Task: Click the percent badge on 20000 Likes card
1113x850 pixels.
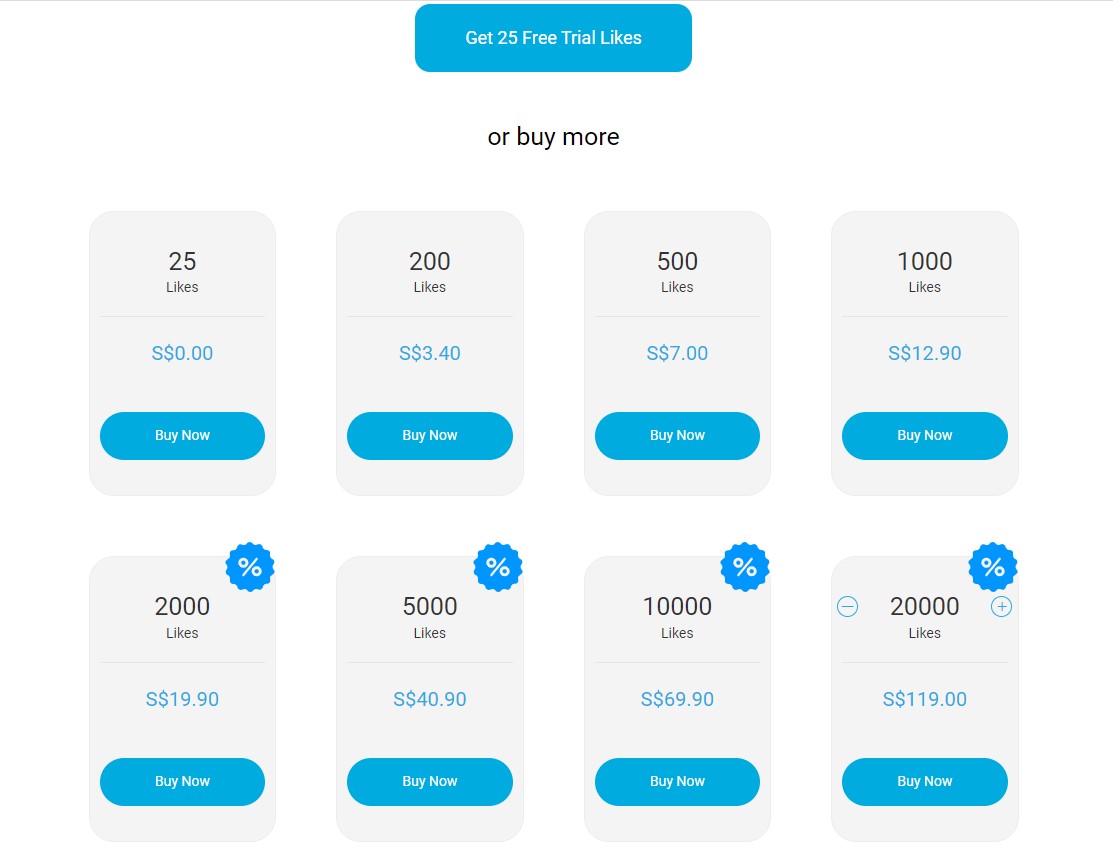Action: coord(992,567)
